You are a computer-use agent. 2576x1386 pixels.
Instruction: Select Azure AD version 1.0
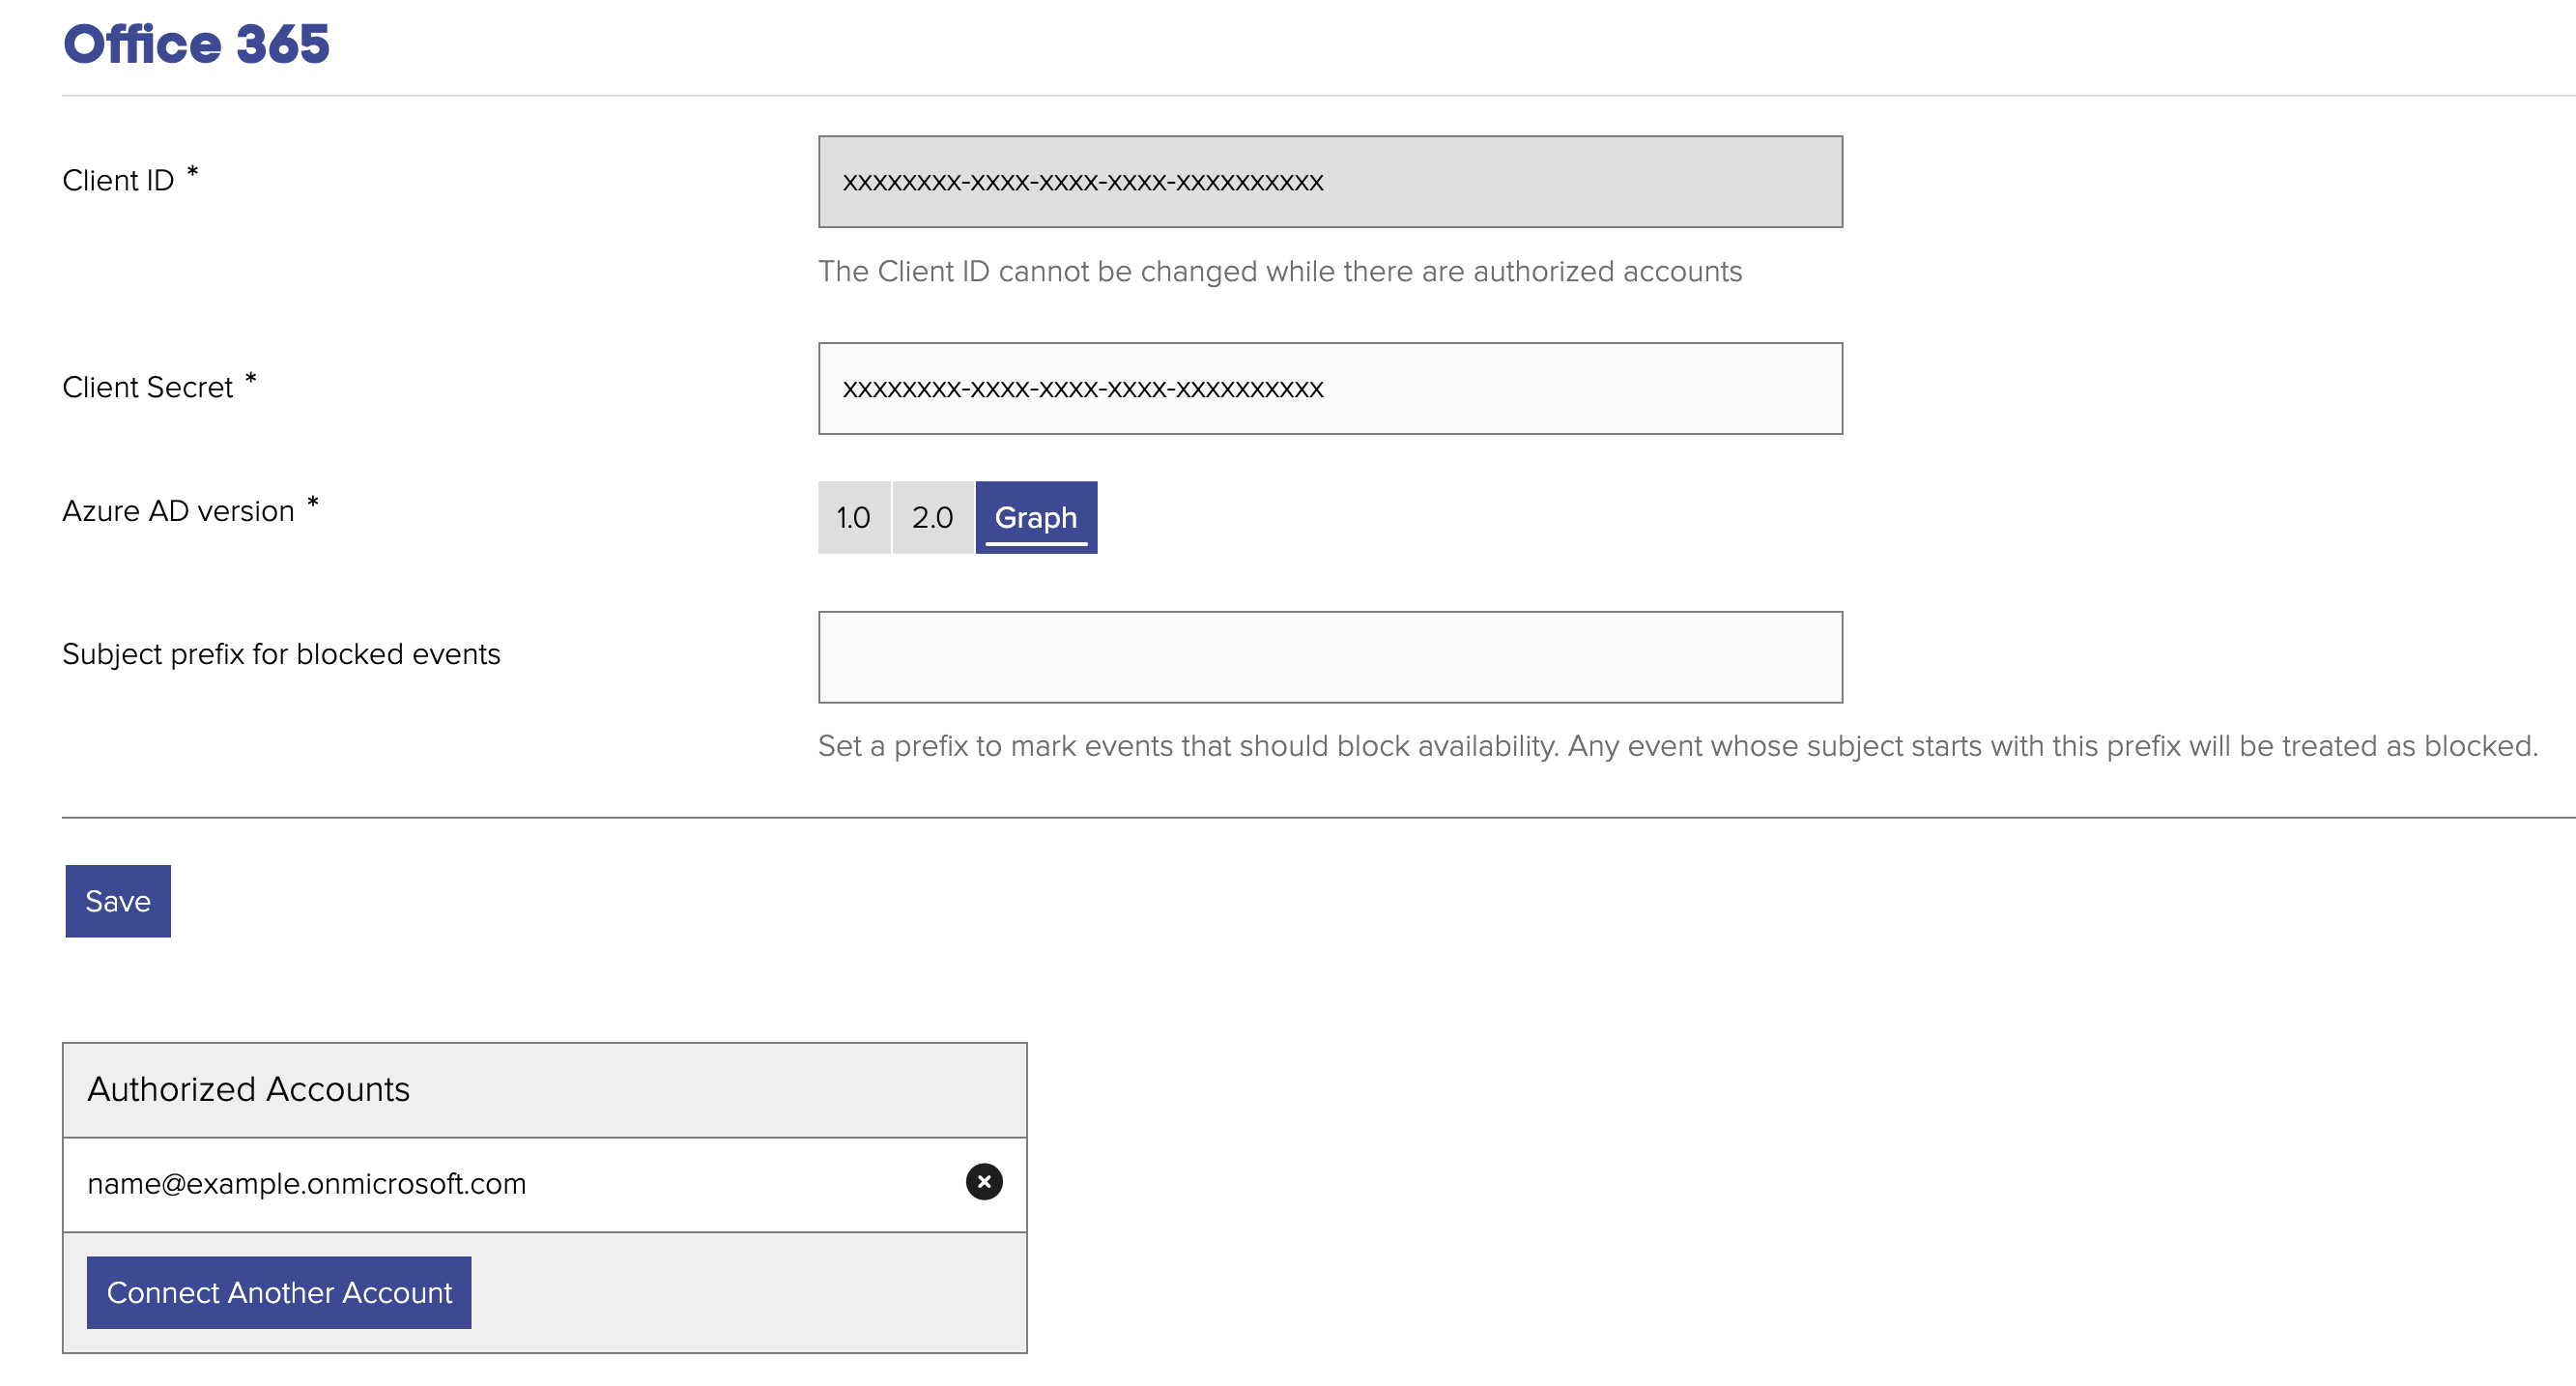coord(854,518)
